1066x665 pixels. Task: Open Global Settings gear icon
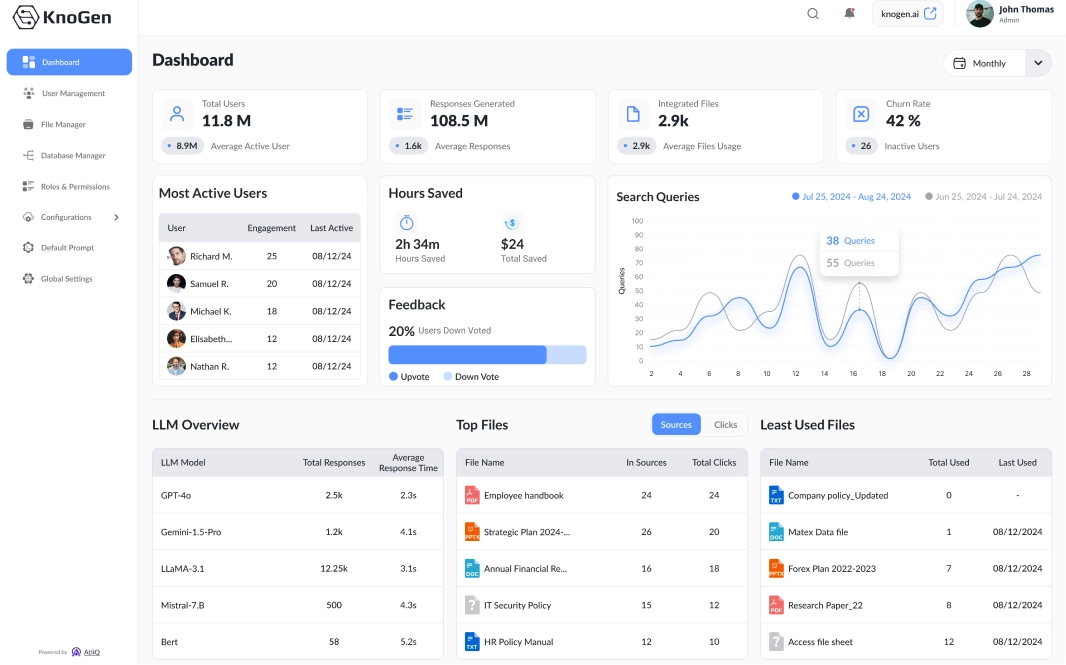pyautogui.click(x=29, y=279)
